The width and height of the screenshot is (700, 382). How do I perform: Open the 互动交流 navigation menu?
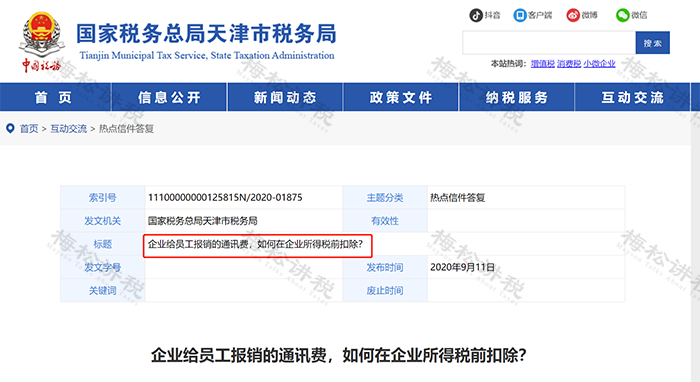[632, 97]
